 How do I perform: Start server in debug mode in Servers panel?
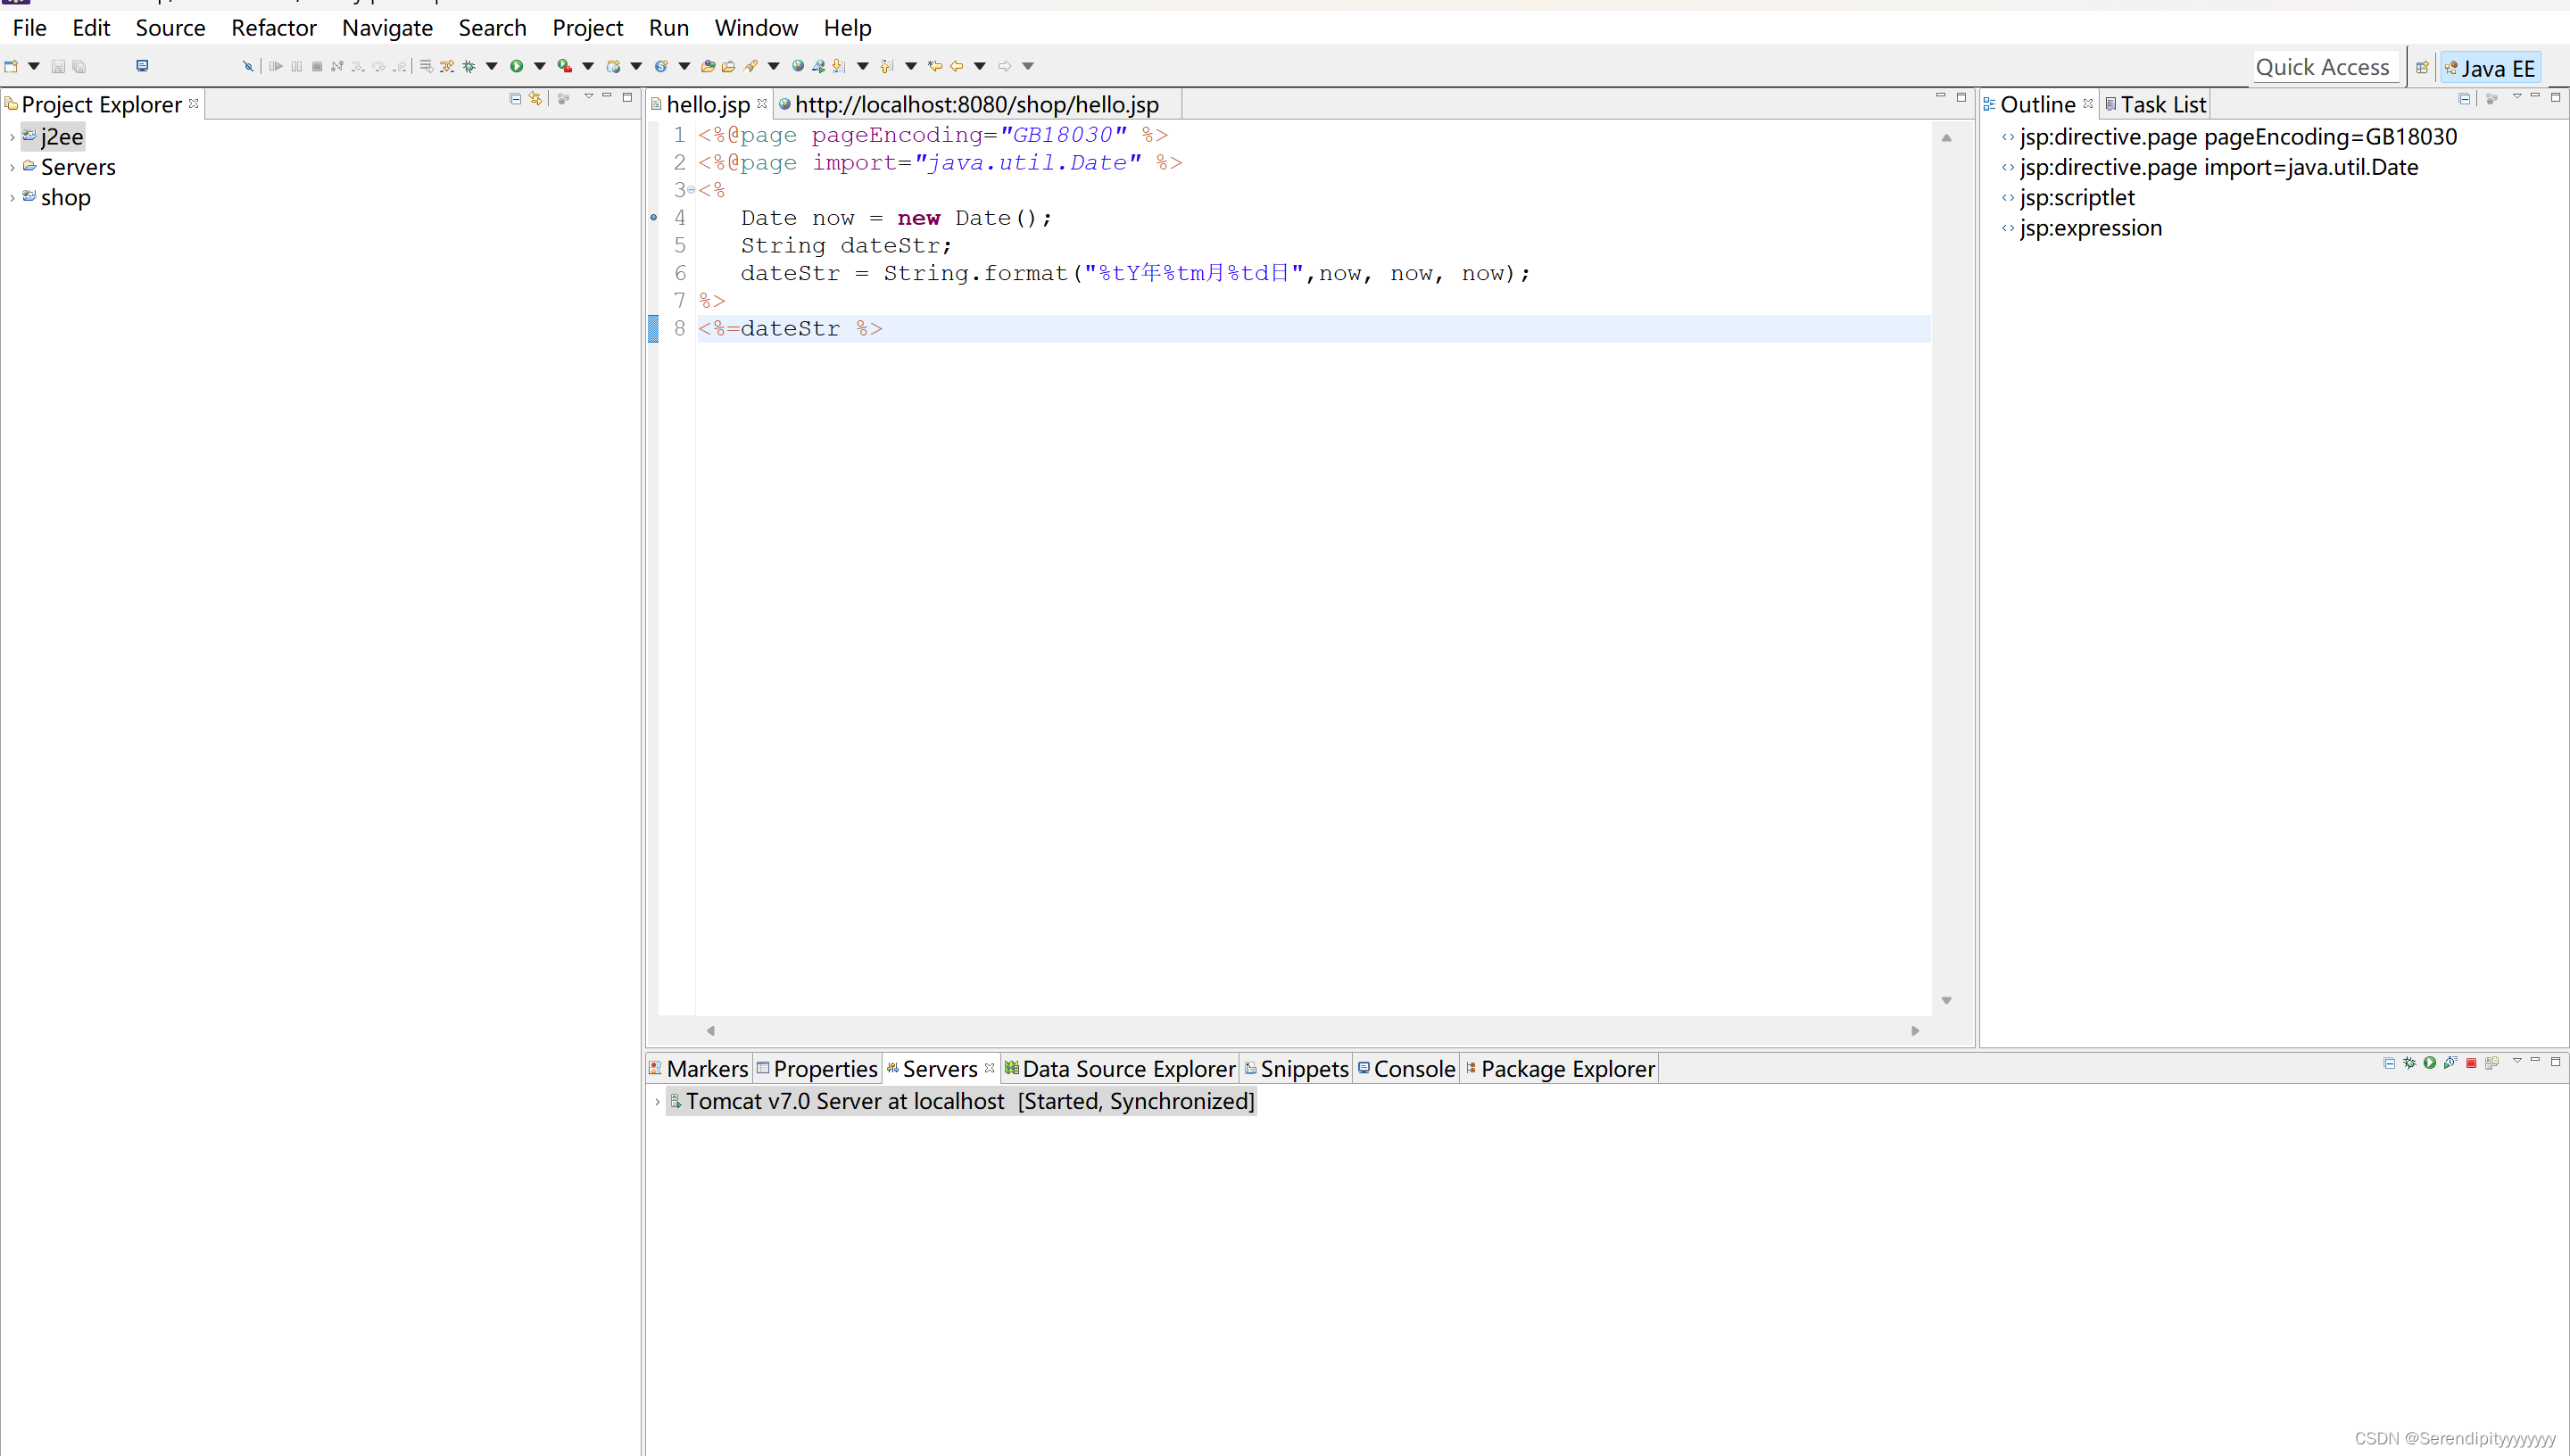pos(2409,1063)
